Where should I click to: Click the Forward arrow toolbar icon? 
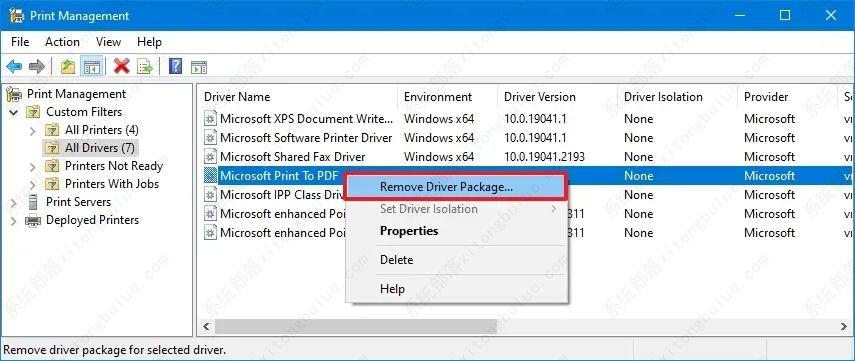[37, 67]
